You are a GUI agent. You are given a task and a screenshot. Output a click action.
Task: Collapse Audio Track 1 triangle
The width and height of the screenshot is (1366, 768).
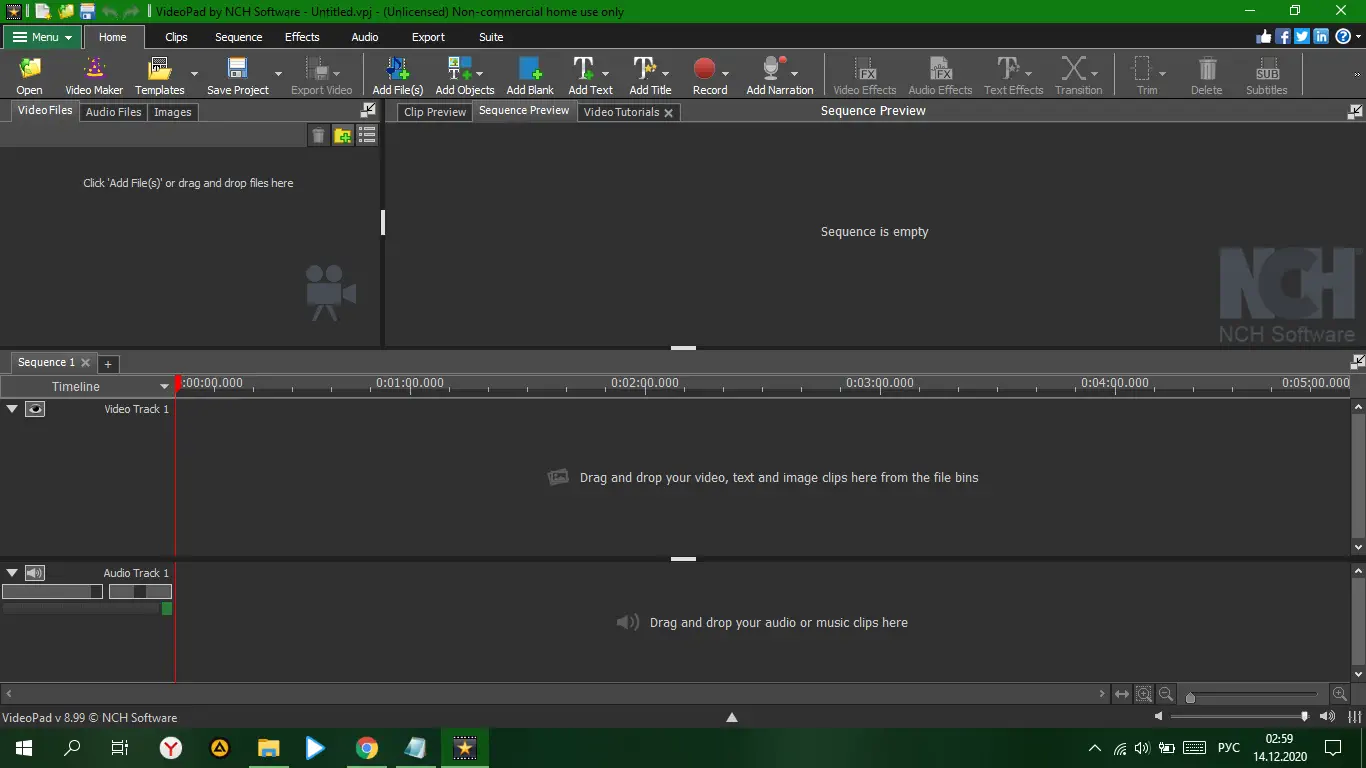(12, 573)
